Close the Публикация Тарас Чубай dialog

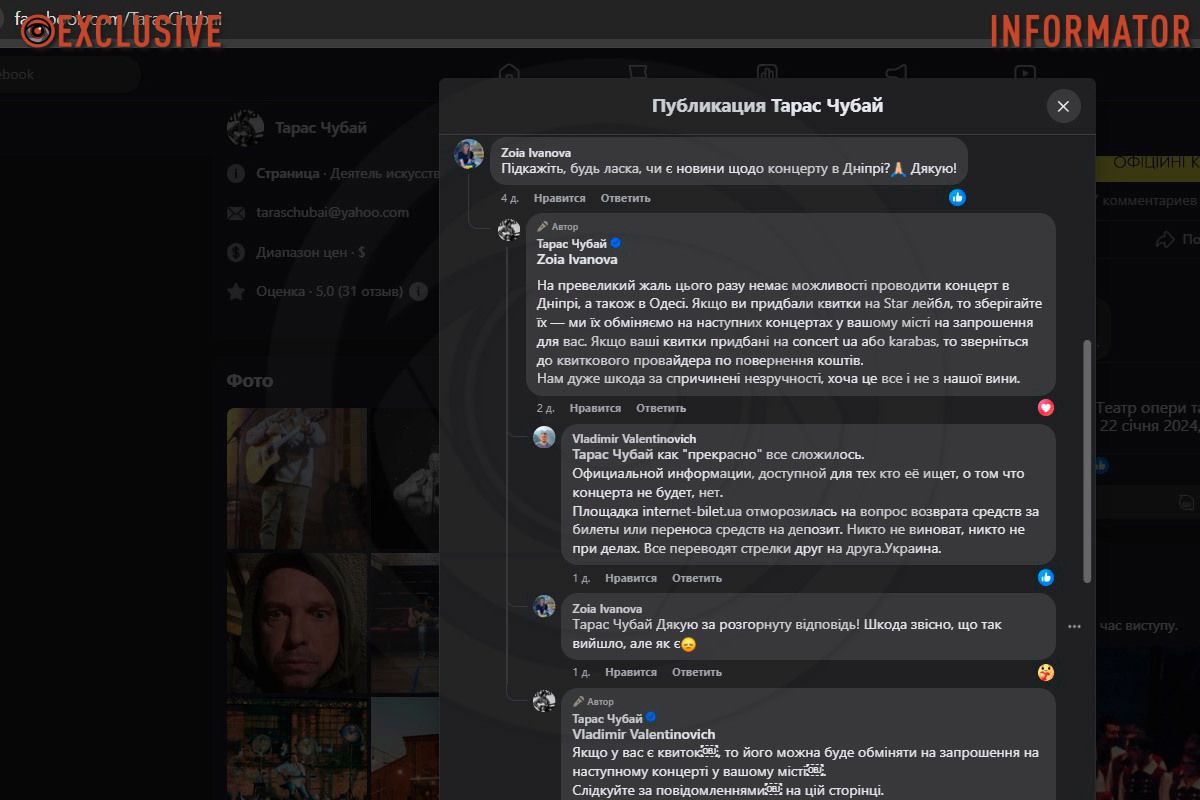click(1063, 106)
